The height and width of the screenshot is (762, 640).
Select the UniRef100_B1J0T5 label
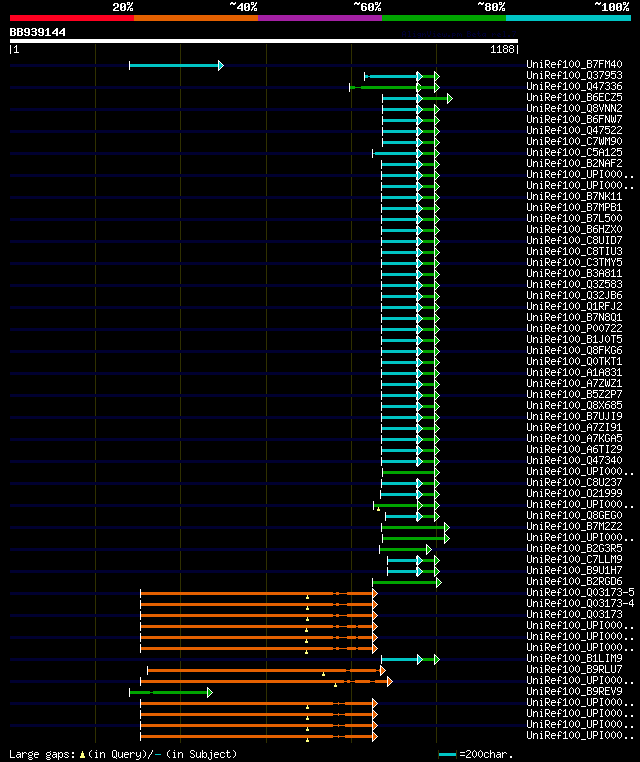click(x=574, y=339)
